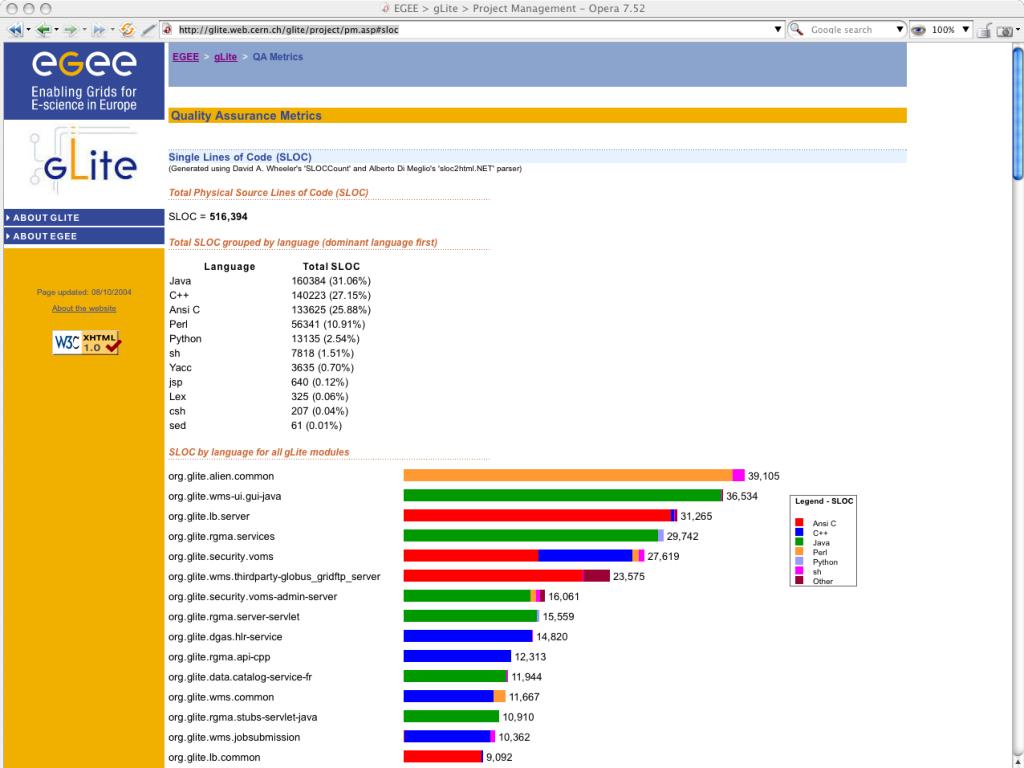Go back with the green Back arrow
Image resolution: width=1024 pixels, height=768 pixels.
[43, 29]
